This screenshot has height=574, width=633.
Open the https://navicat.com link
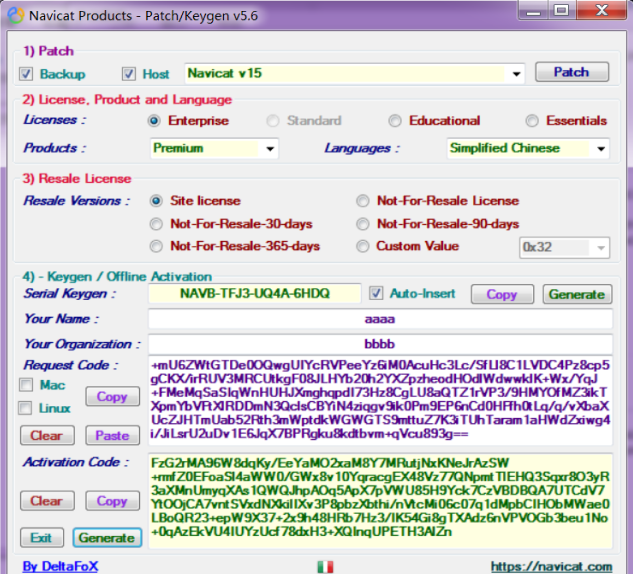click(551, 567)
